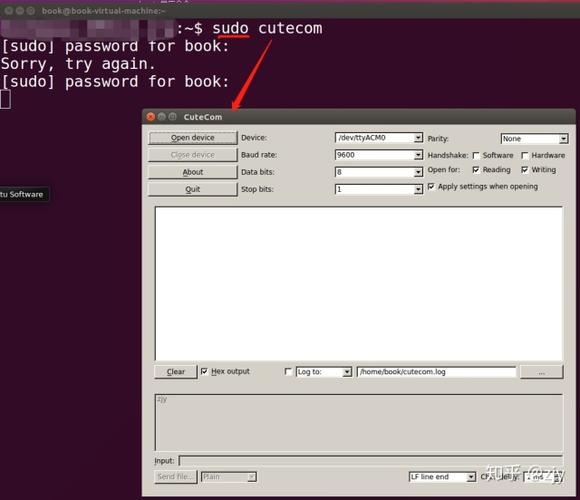Screen dimensions: 580x500
Task: Click the log file path field
Action: pyautogui.click(x=436, y=372)
